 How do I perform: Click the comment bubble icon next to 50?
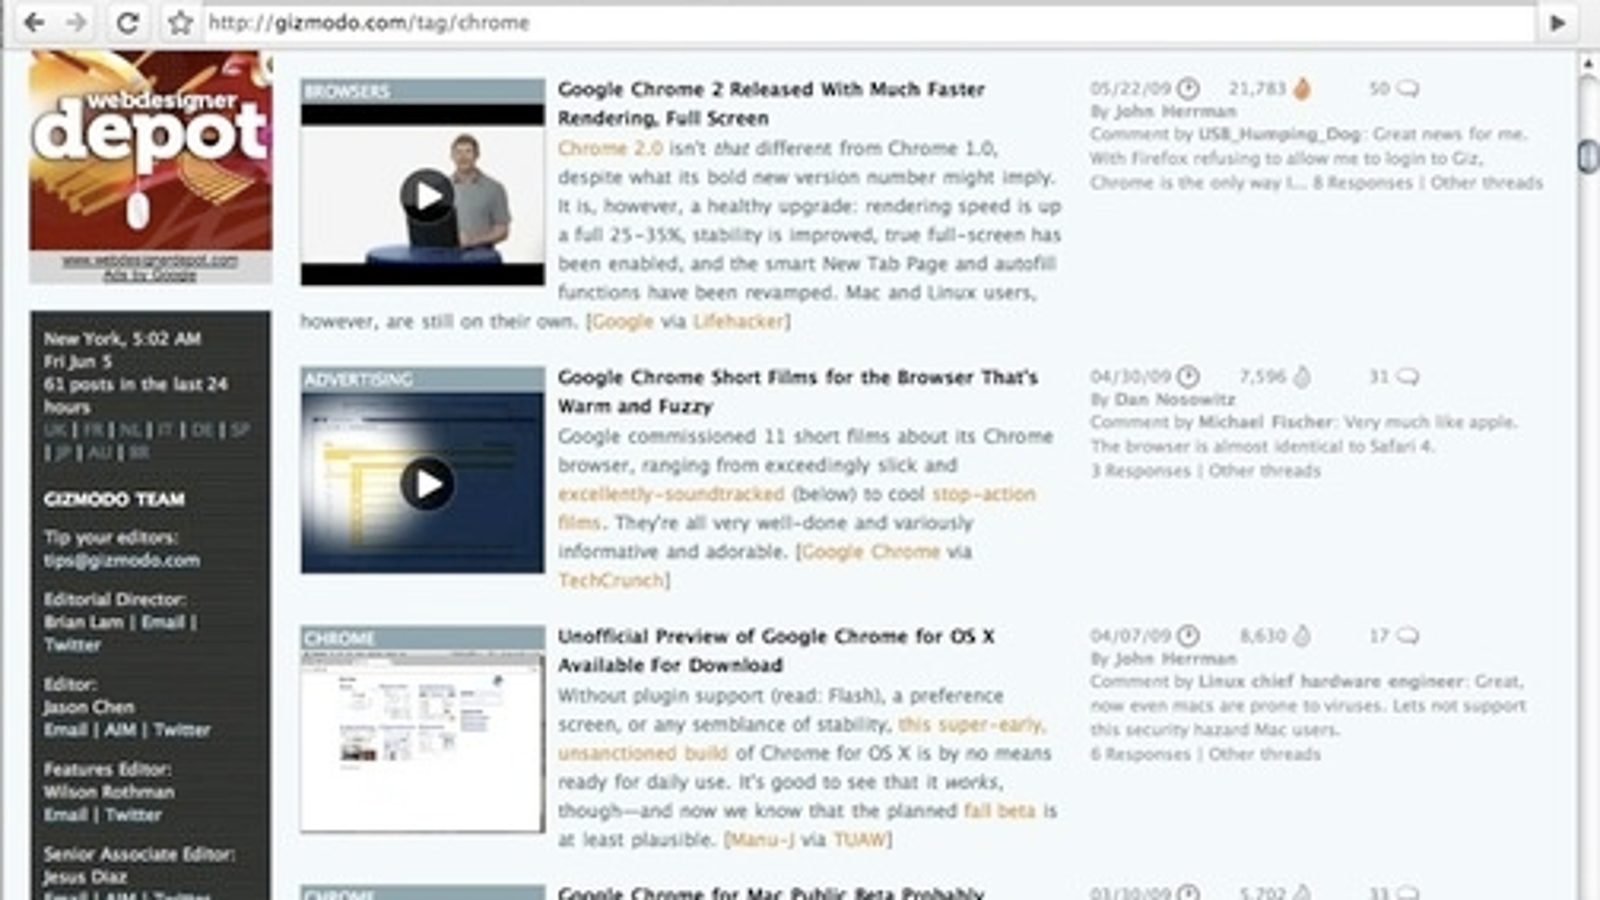(1408, 89)
